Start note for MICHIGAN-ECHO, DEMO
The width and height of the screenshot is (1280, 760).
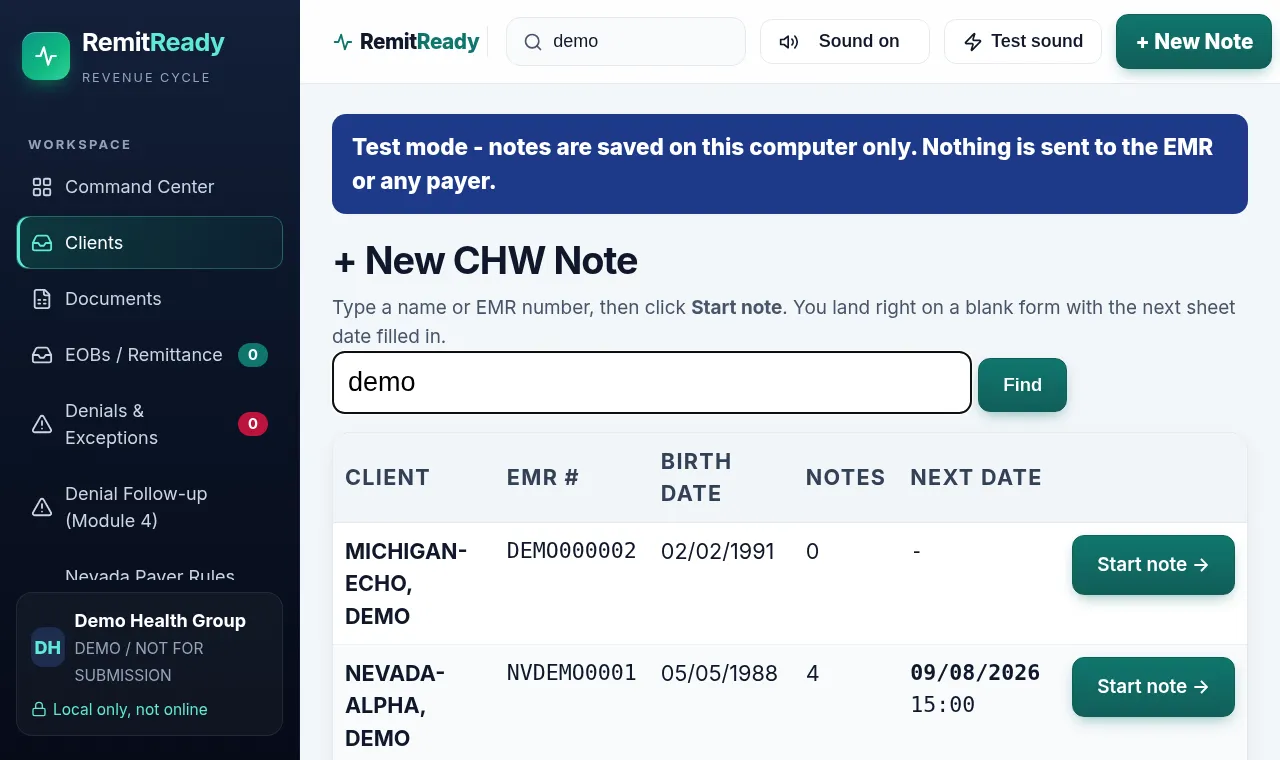coord(1153,565)
